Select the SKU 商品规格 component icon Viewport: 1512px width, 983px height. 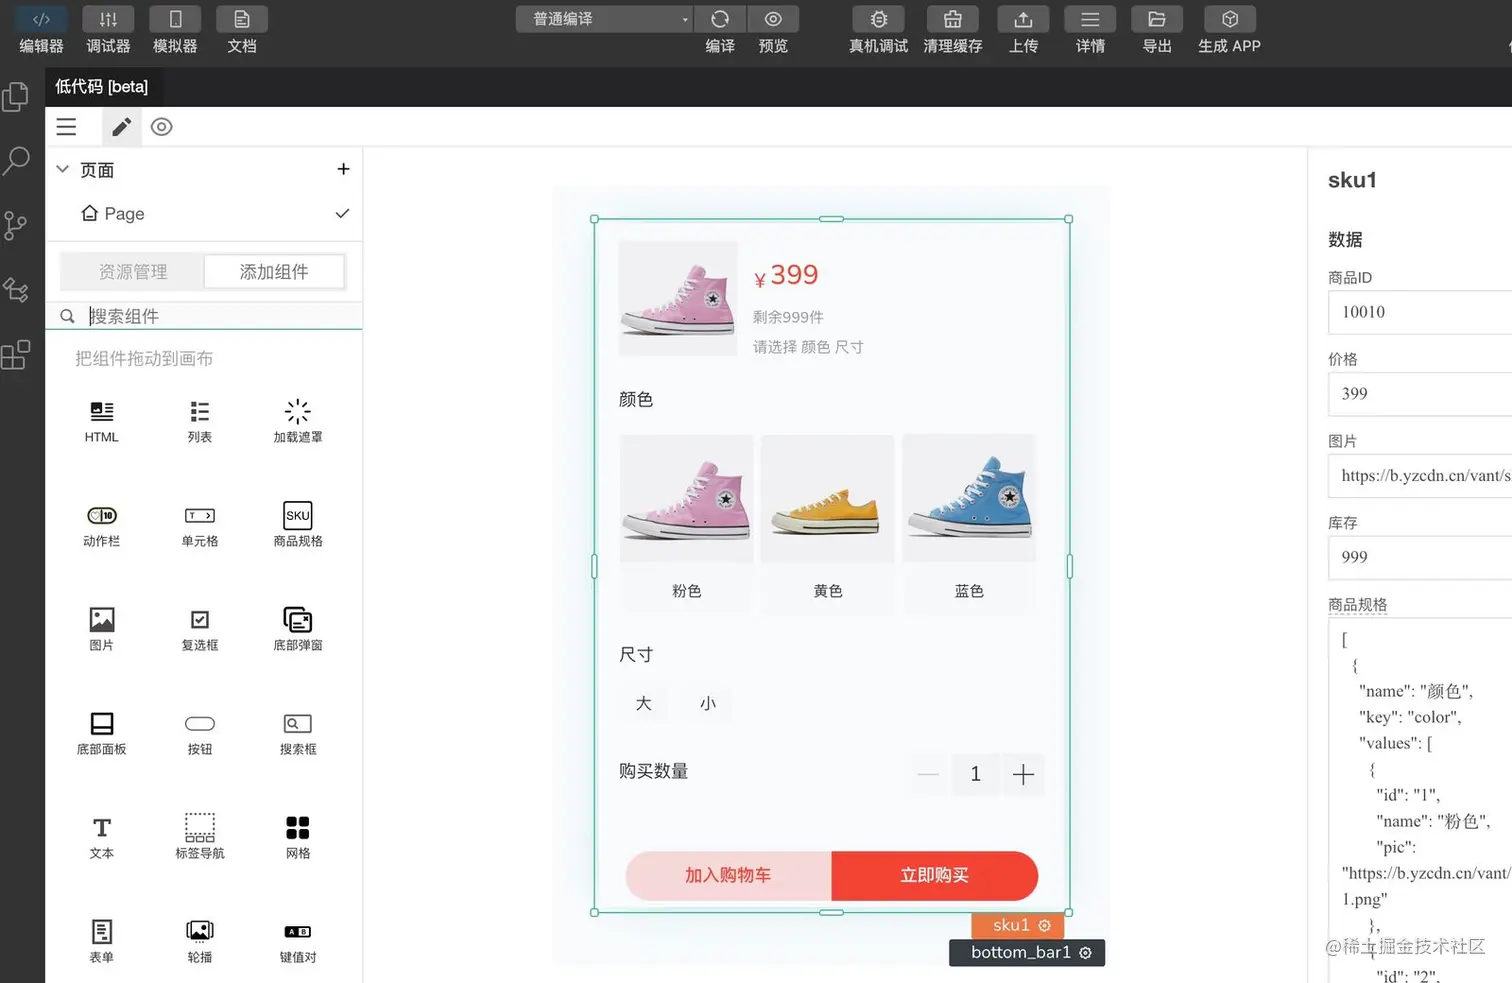pos(297,515)
